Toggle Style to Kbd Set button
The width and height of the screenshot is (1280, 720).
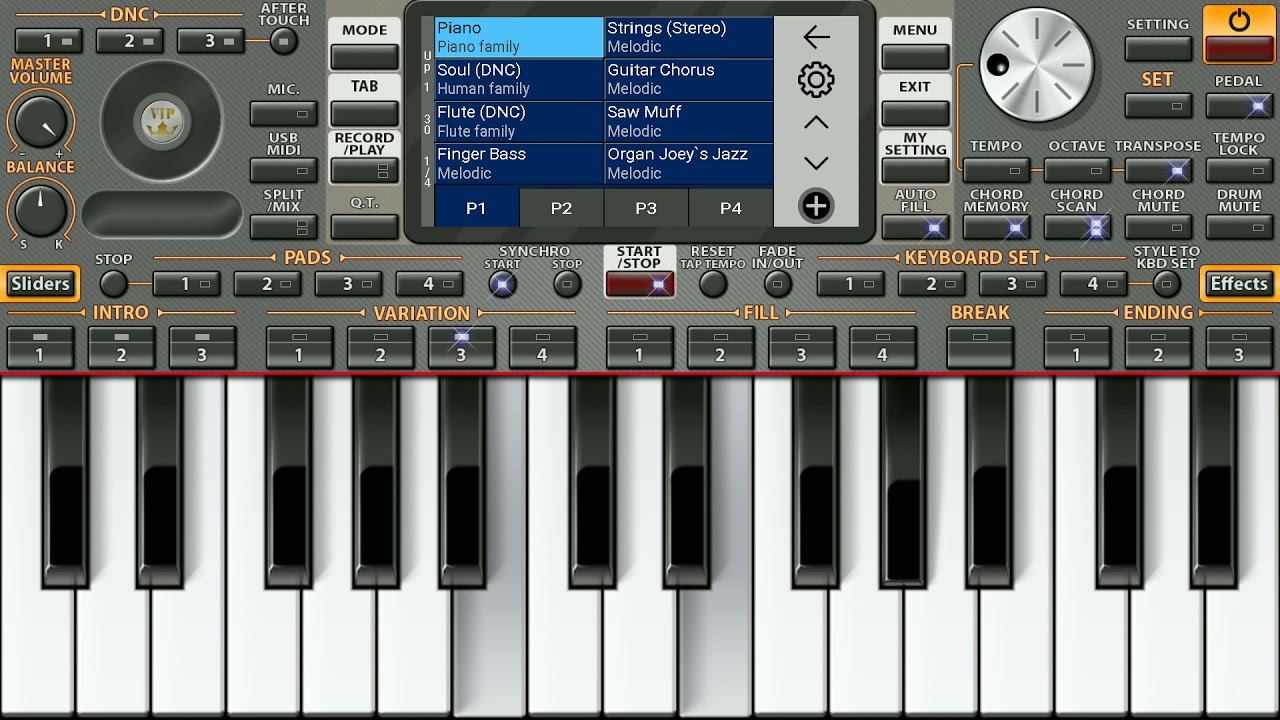pos(1166,284)
